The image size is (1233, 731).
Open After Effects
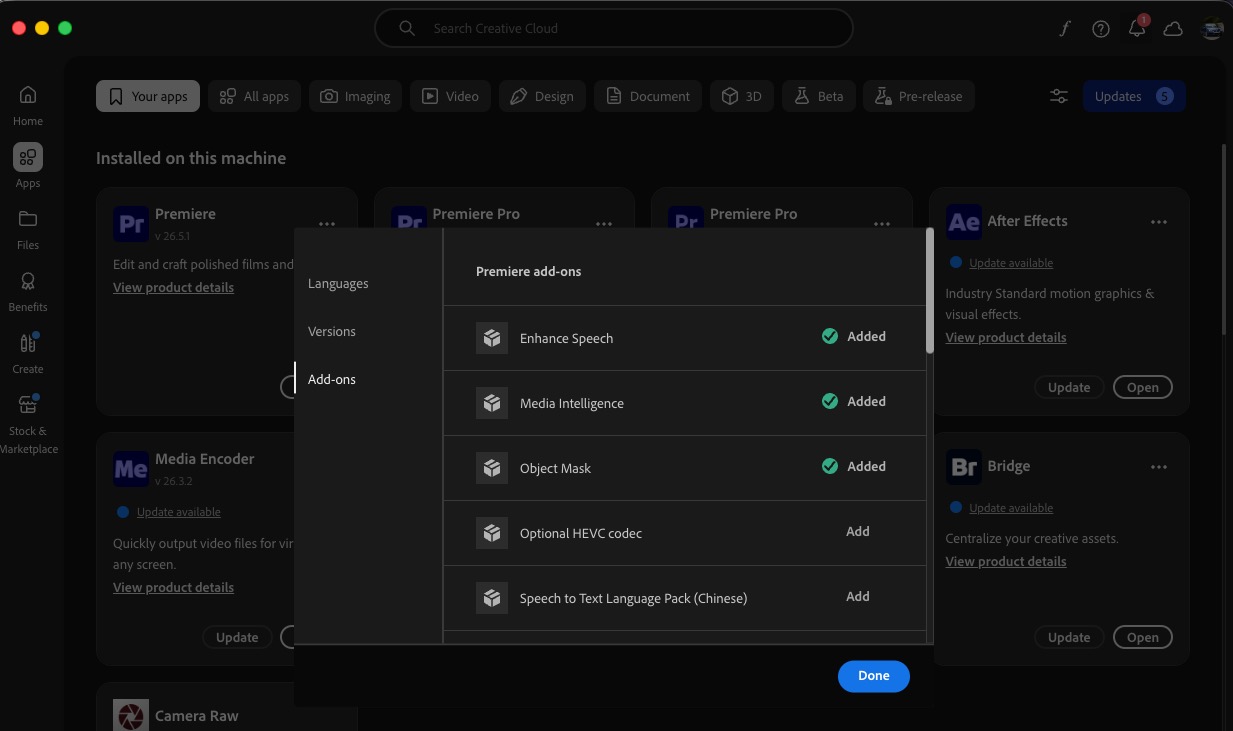coord(1142,387)
